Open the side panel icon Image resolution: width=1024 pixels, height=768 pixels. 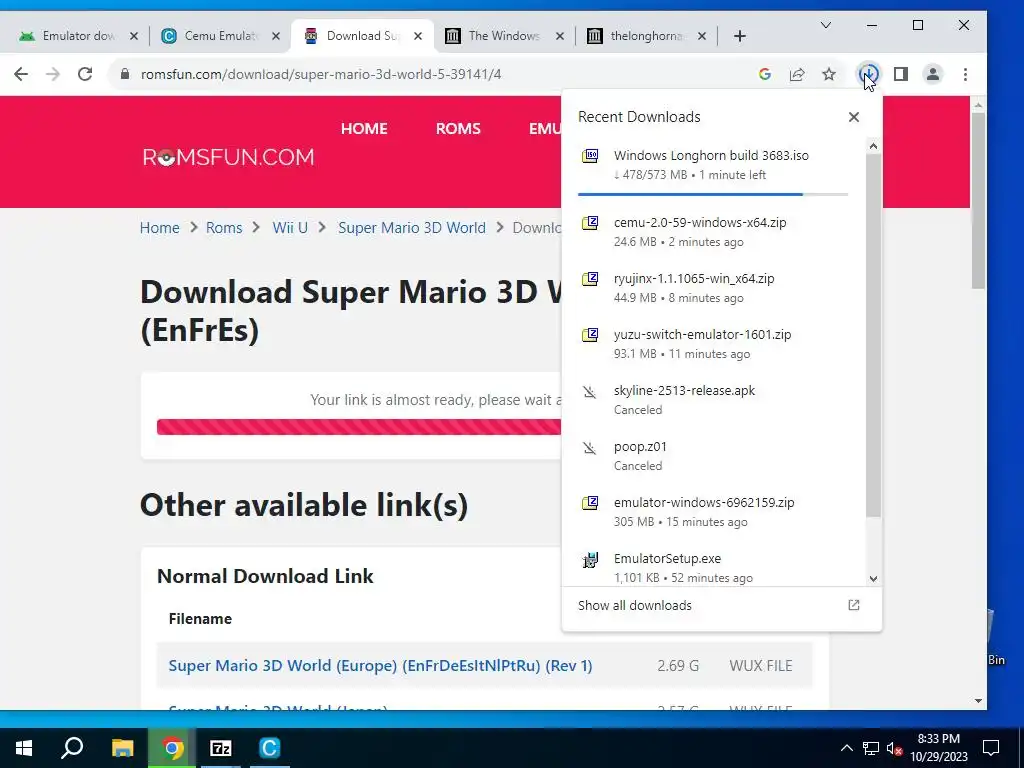coord(901,74)
